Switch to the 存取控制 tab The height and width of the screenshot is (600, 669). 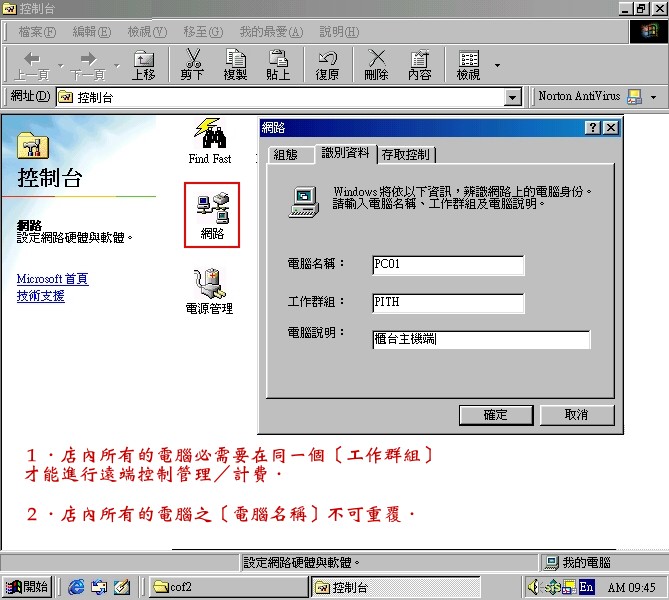click(x=406, y=154)
